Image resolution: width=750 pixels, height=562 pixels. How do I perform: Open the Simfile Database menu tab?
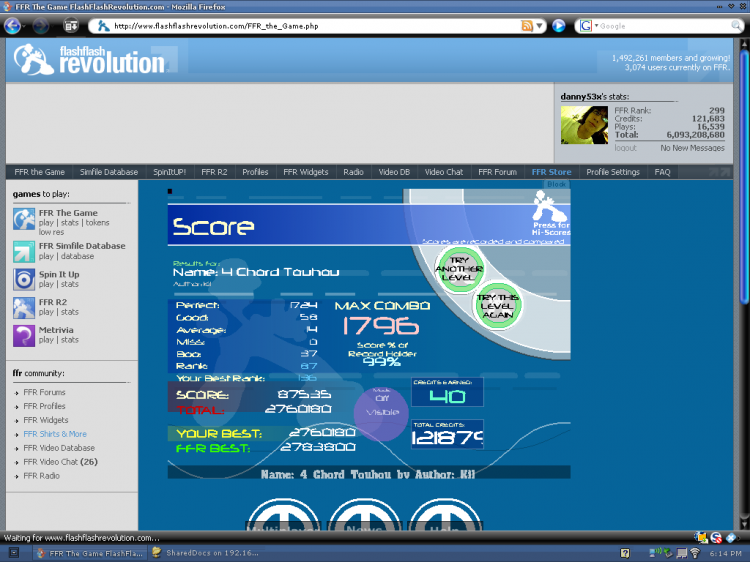click(109, 172)
